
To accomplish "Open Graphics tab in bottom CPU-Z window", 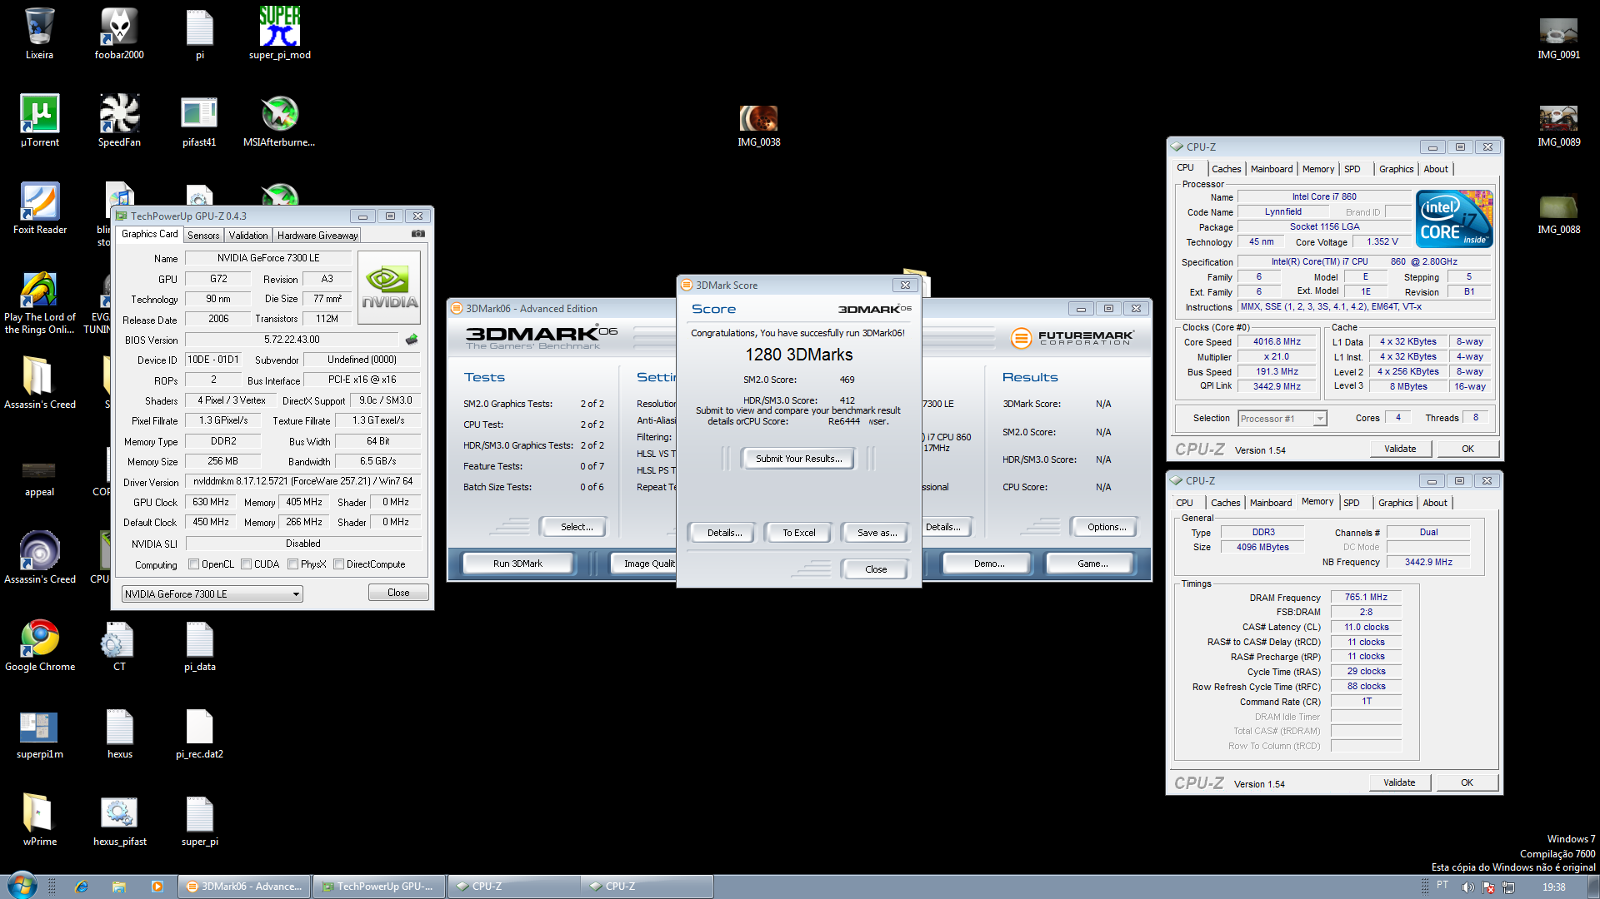I will coord(1395,503).
